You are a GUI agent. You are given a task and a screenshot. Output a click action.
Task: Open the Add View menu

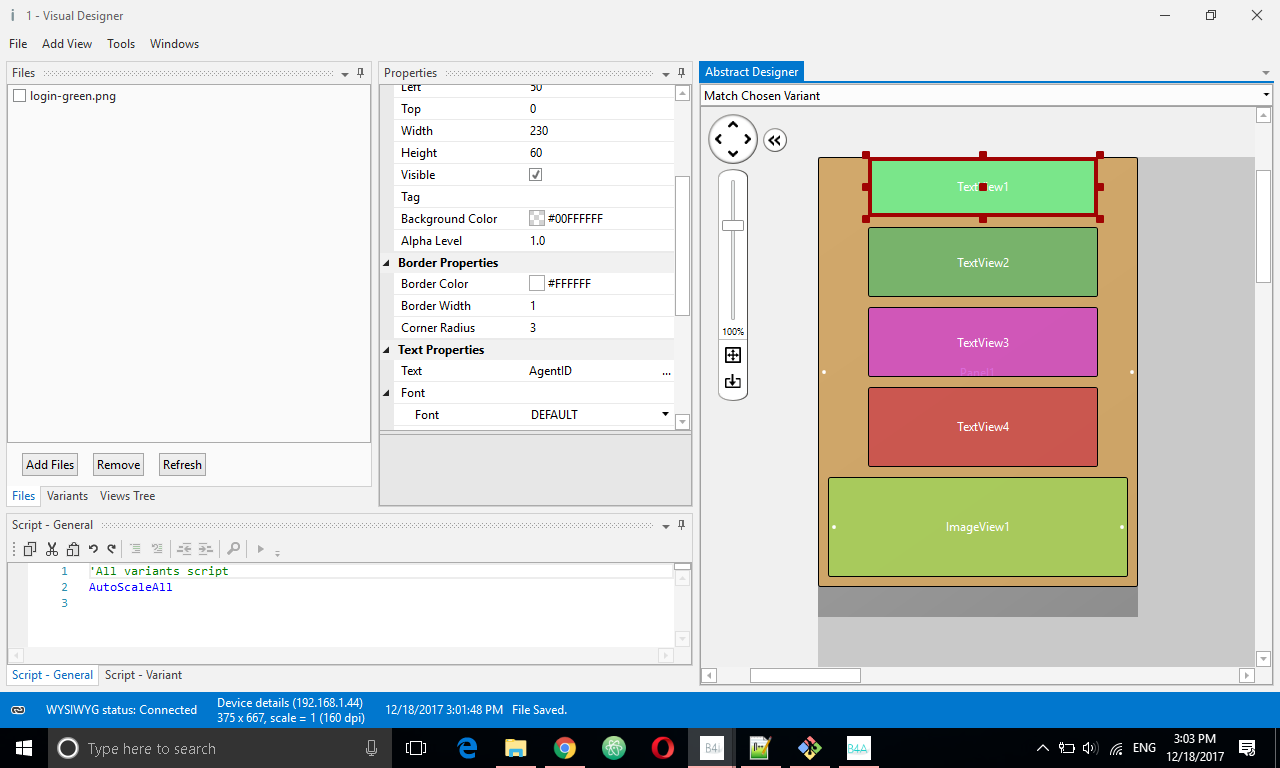67,44
